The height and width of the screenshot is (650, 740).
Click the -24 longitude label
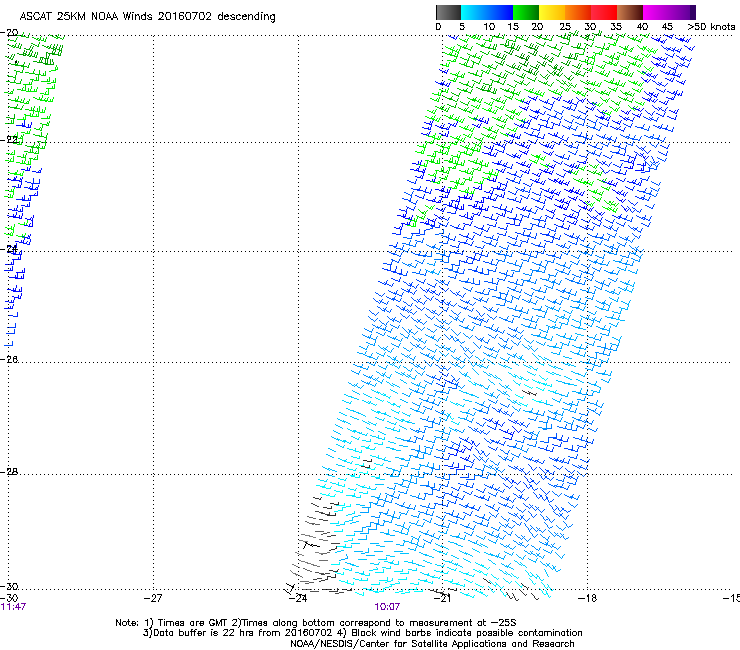tap(298, 599)
